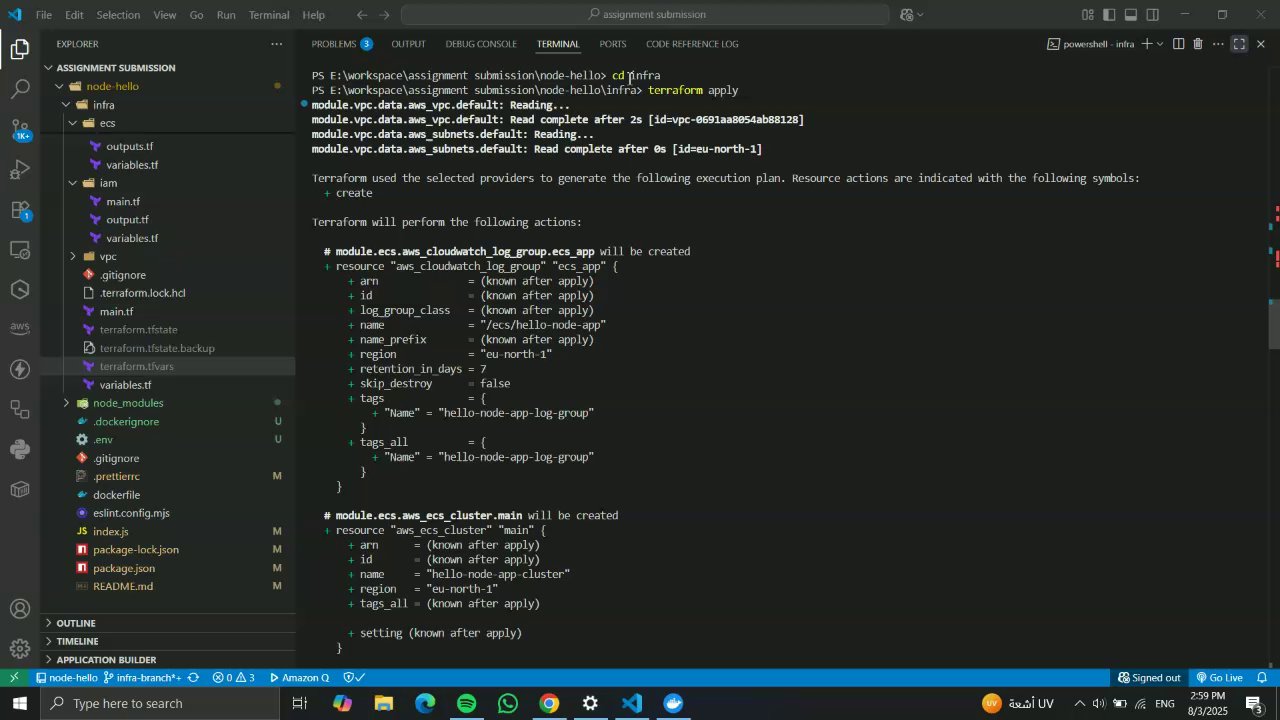Viewport: 1280px width, 720px height.
Task: Expand the node_modules folder
Action: [x=66, y=403]
